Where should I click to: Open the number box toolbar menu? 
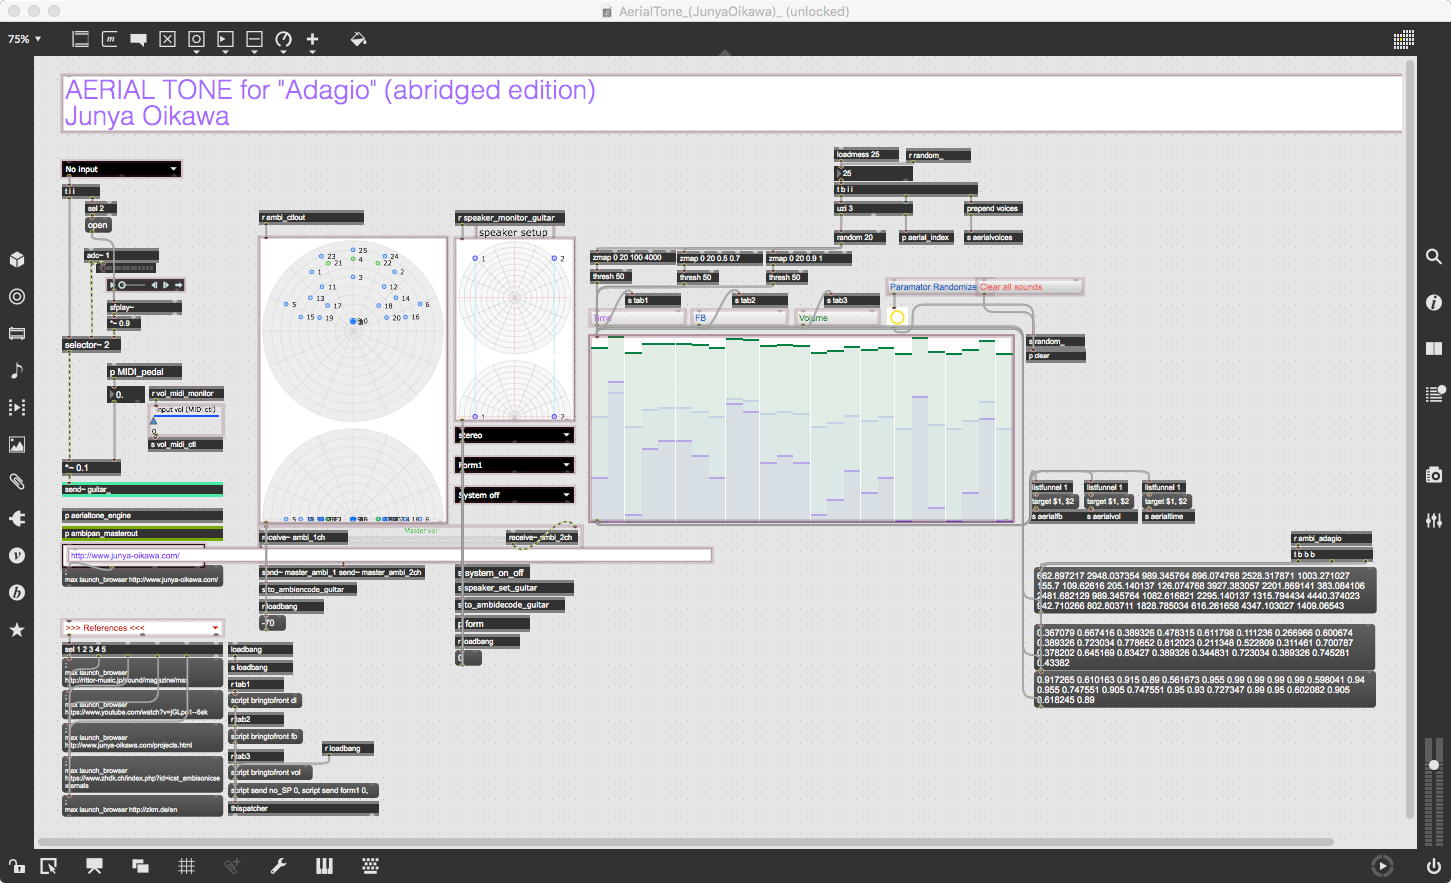(x=226, y=39)
